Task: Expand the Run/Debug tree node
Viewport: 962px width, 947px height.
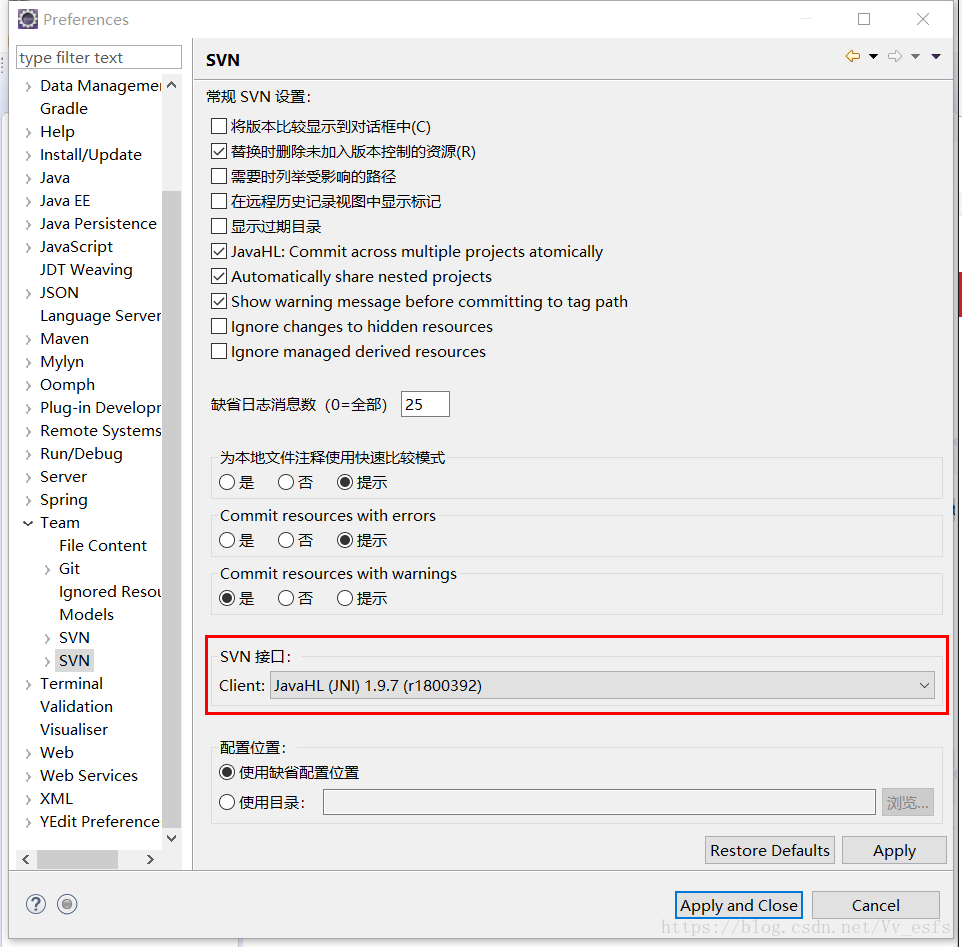Action: pos(28,454)
